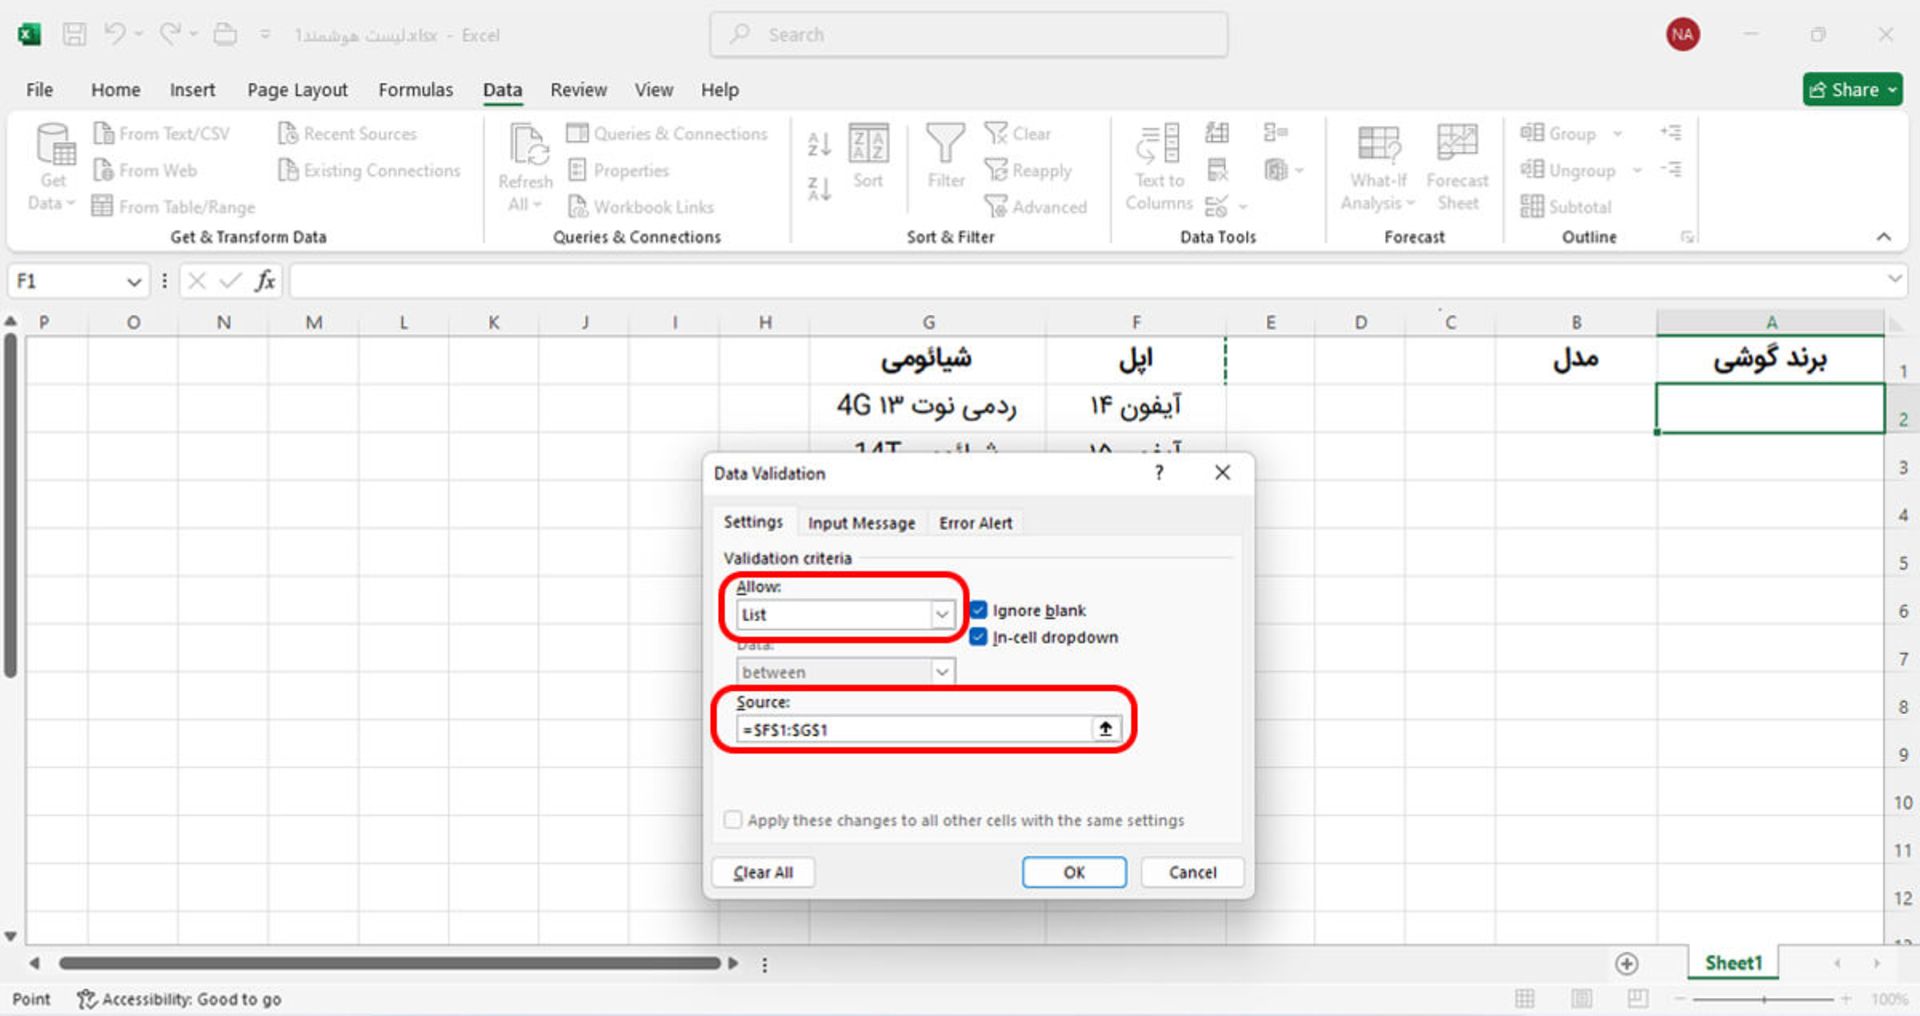Click the dialog help question mark

coord(1159,472)
